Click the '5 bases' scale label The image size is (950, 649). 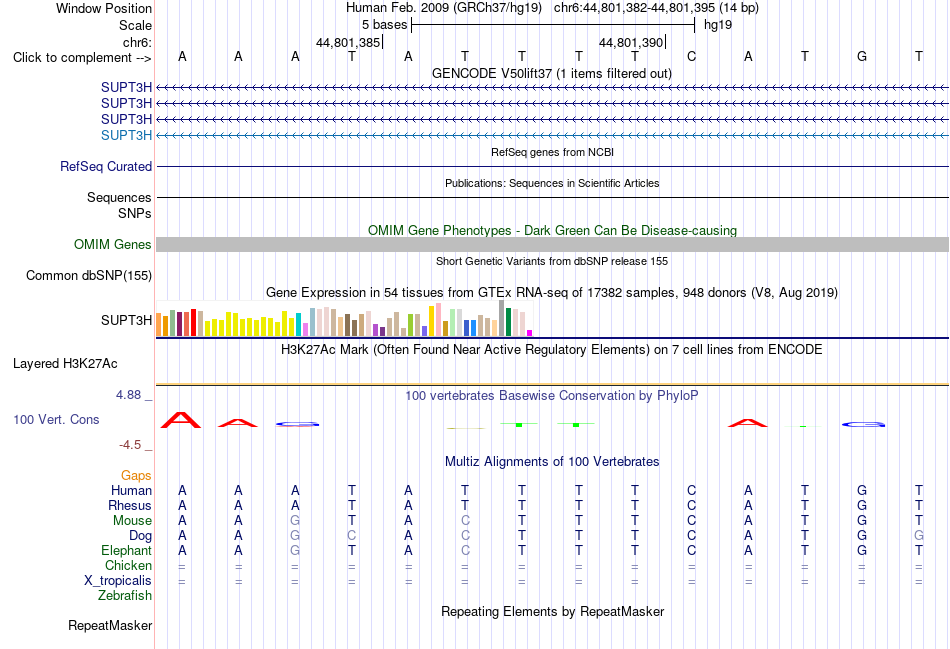click(x=385, y=25)
